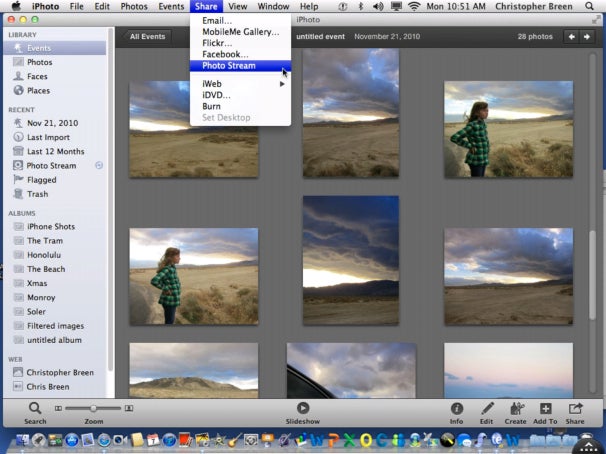The image size is (606, 454).
Task: Choose MobileMe Gallery... from Share menu
Action: point(240,32)
